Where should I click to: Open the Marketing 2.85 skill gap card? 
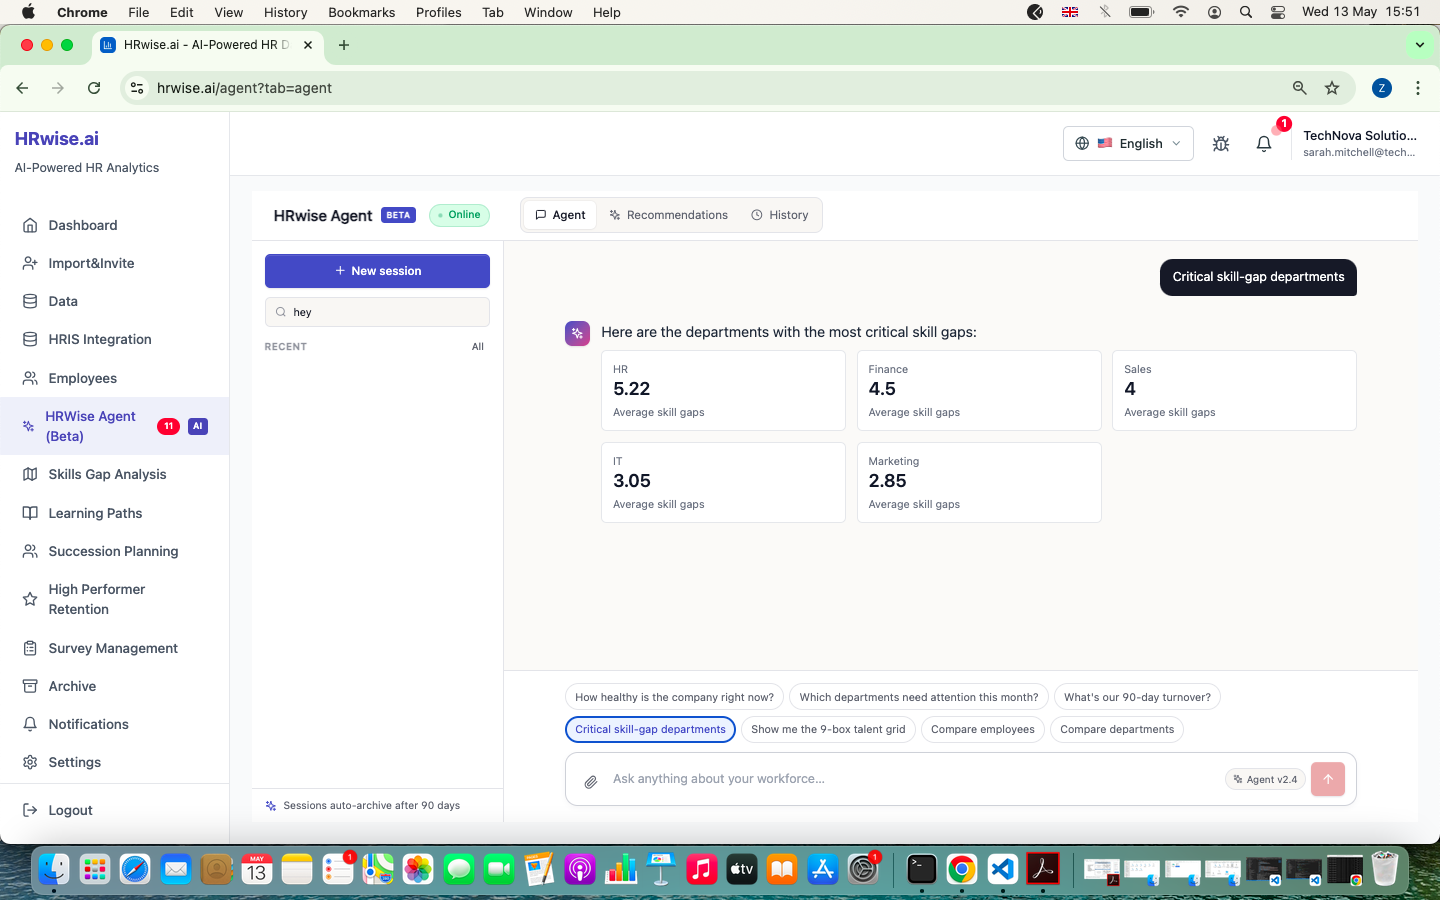point(979,482)
